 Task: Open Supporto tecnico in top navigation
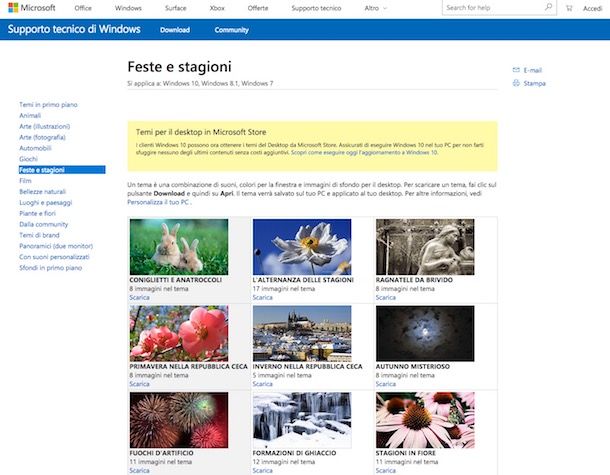[316, 8]
